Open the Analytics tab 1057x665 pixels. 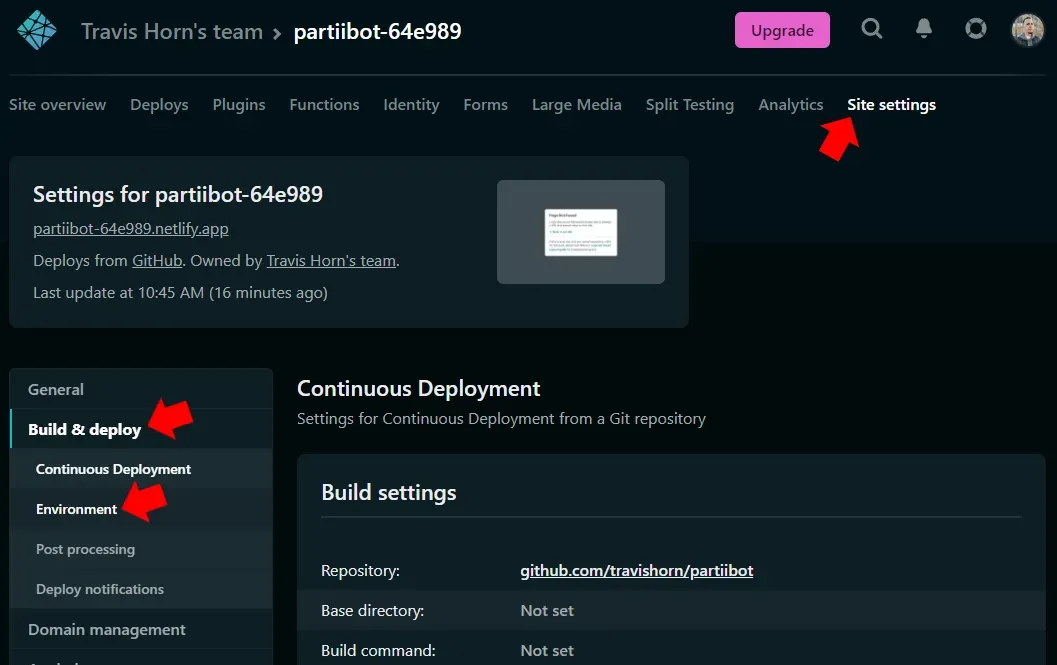click(790, 104)
